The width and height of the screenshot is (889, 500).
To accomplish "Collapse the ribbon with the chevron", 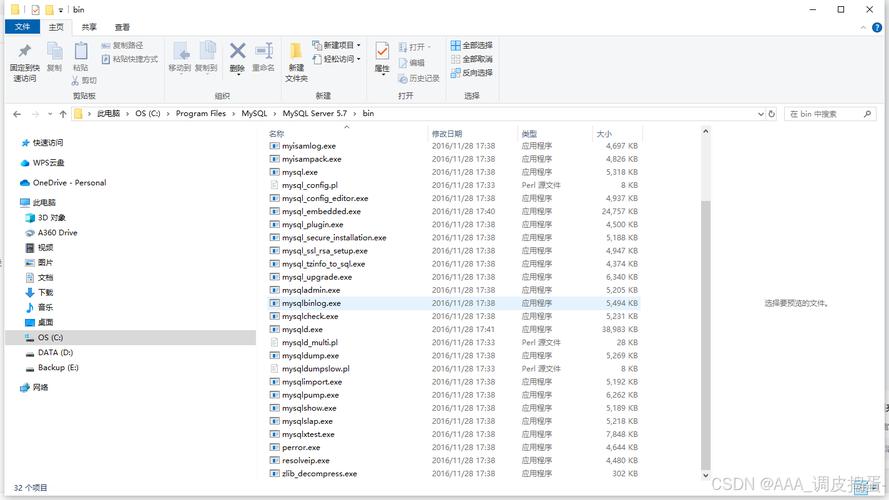I will (863, 27).
